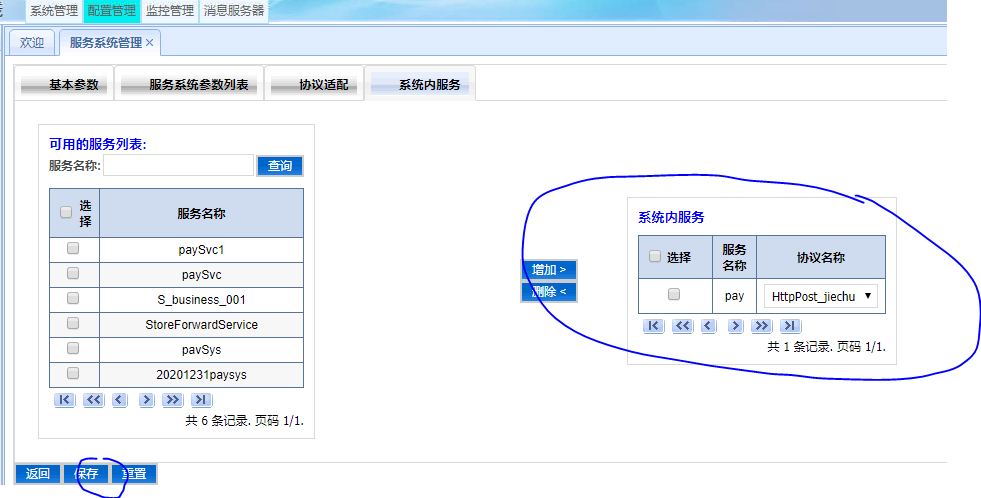Image resolution: width=981 pixels, height=498 pixels.
Task: Click the 查询 search button
Action: [280, 166]
